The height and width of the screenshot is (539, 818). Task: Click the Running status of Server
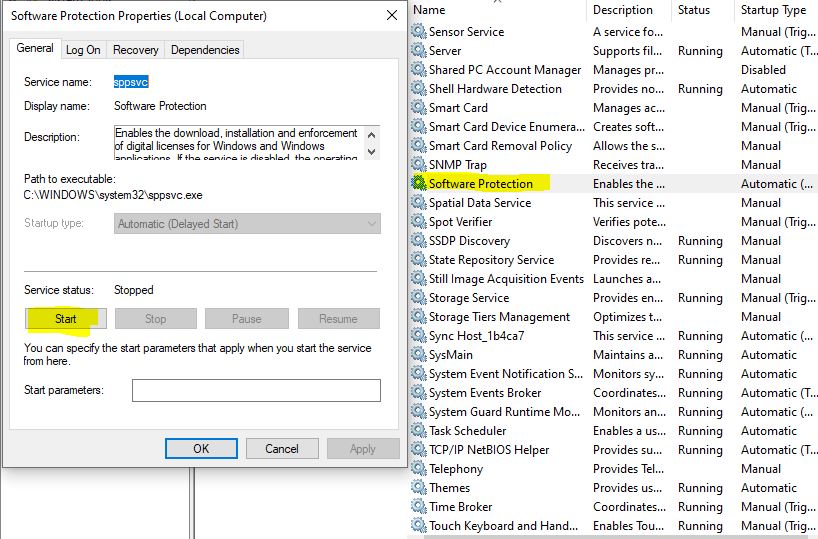[x=700, y=51]
